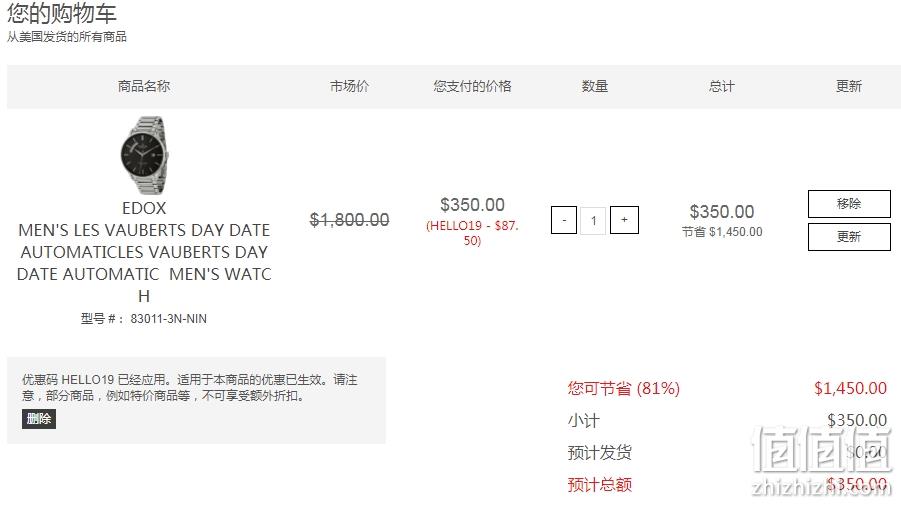Increase quantity with plus button
Viewport: 901px width, 505px height.
pos(624,220)
